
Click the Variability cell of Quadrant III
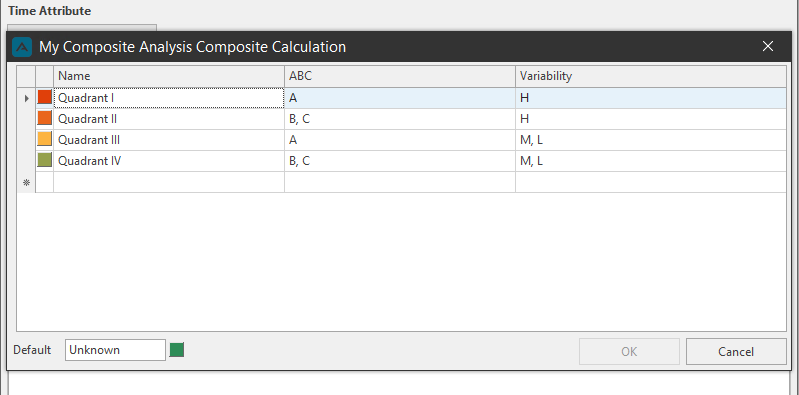pyautogui.click(x=651, y=140)
